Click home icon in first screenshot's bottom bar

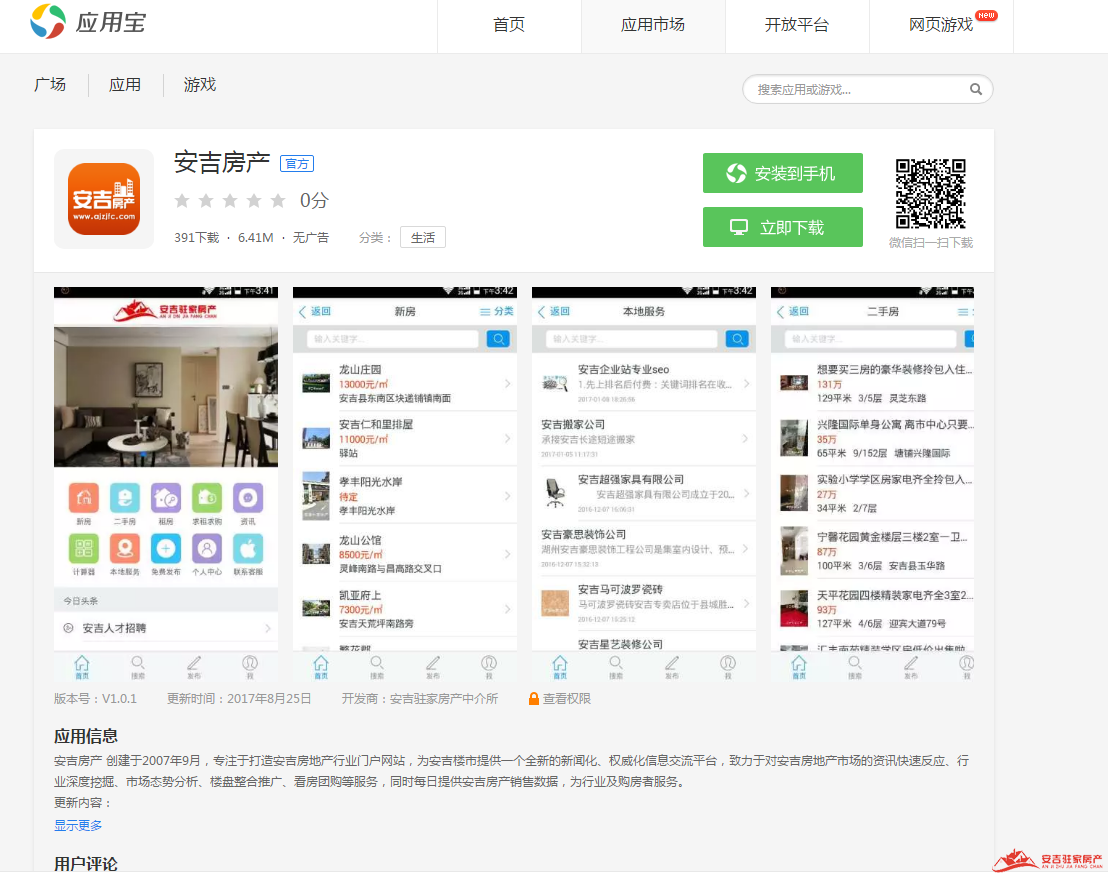[x=82, y=667]
